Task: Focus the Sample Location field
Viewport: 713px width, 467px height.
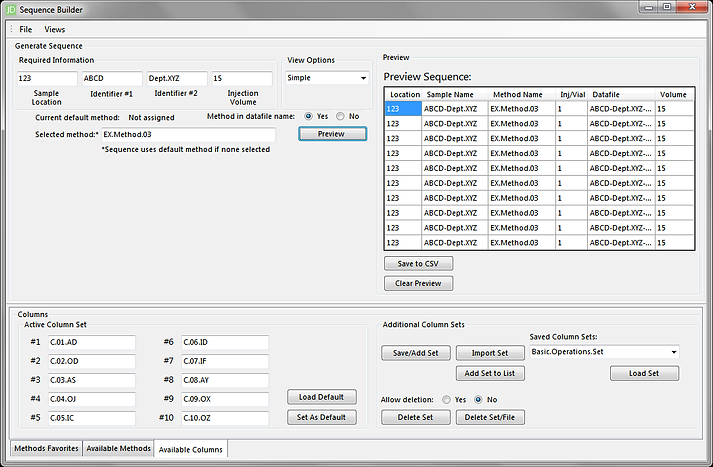Action: 47,78
